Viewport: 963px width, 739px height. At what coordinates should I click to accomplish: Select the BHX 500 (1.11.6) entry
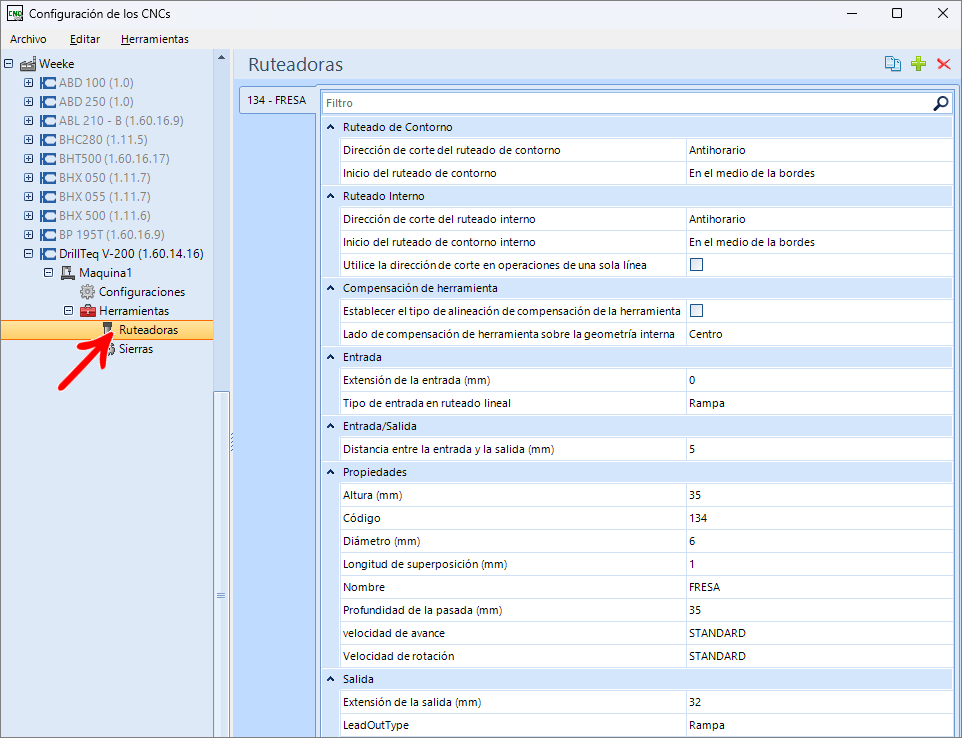104,216
